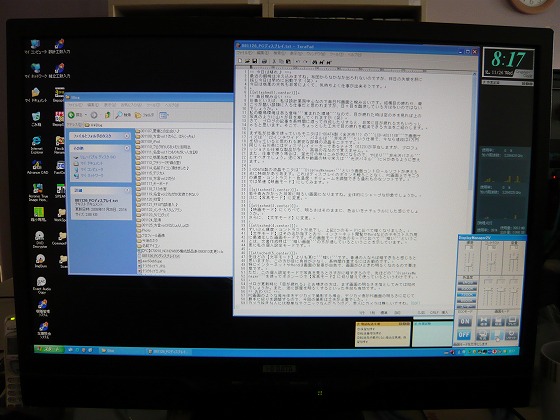Switch to Blog taskbar button
The height and width of the screenshot is (420, 560).
(121, 351)
